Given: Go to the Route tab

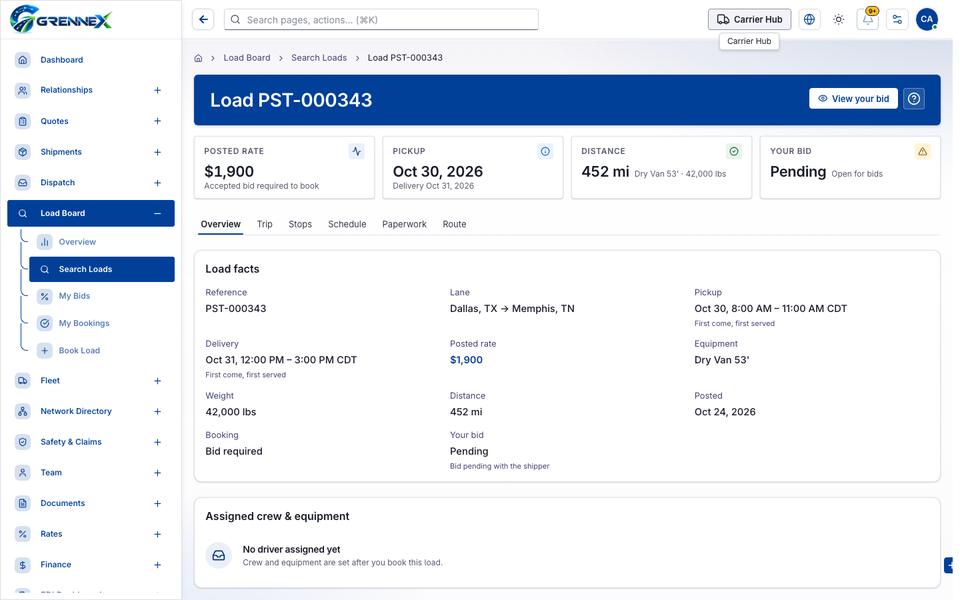Looking at the screenshot, I should click(x=454, y=224).
